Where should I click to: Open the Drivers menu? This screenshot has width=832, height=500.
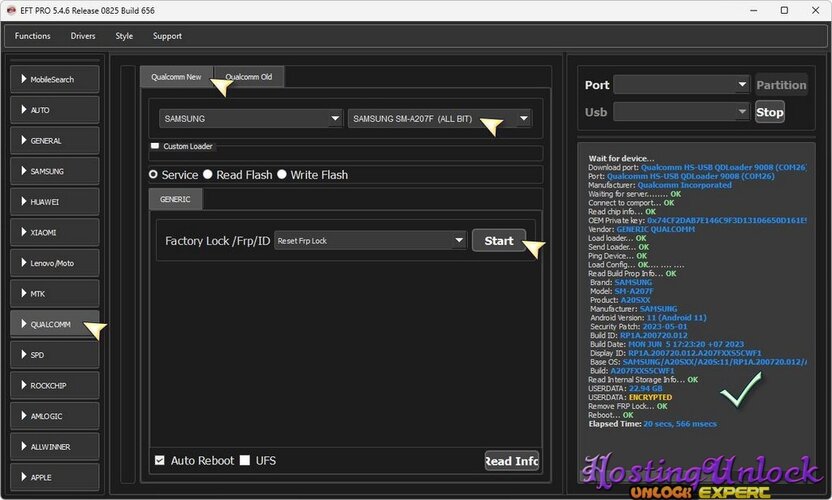pos(83,36)
